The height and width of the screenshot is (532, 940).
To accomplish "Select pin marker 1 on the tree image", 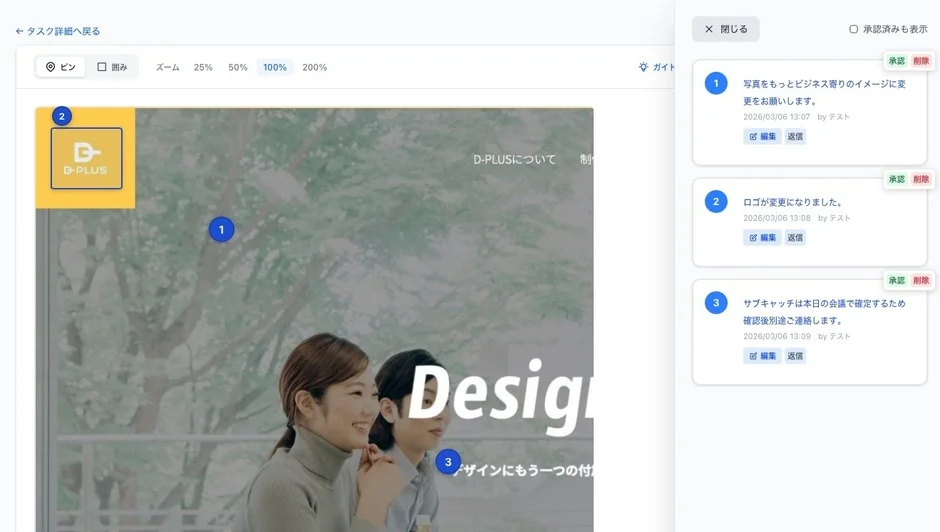I will 221,230.
